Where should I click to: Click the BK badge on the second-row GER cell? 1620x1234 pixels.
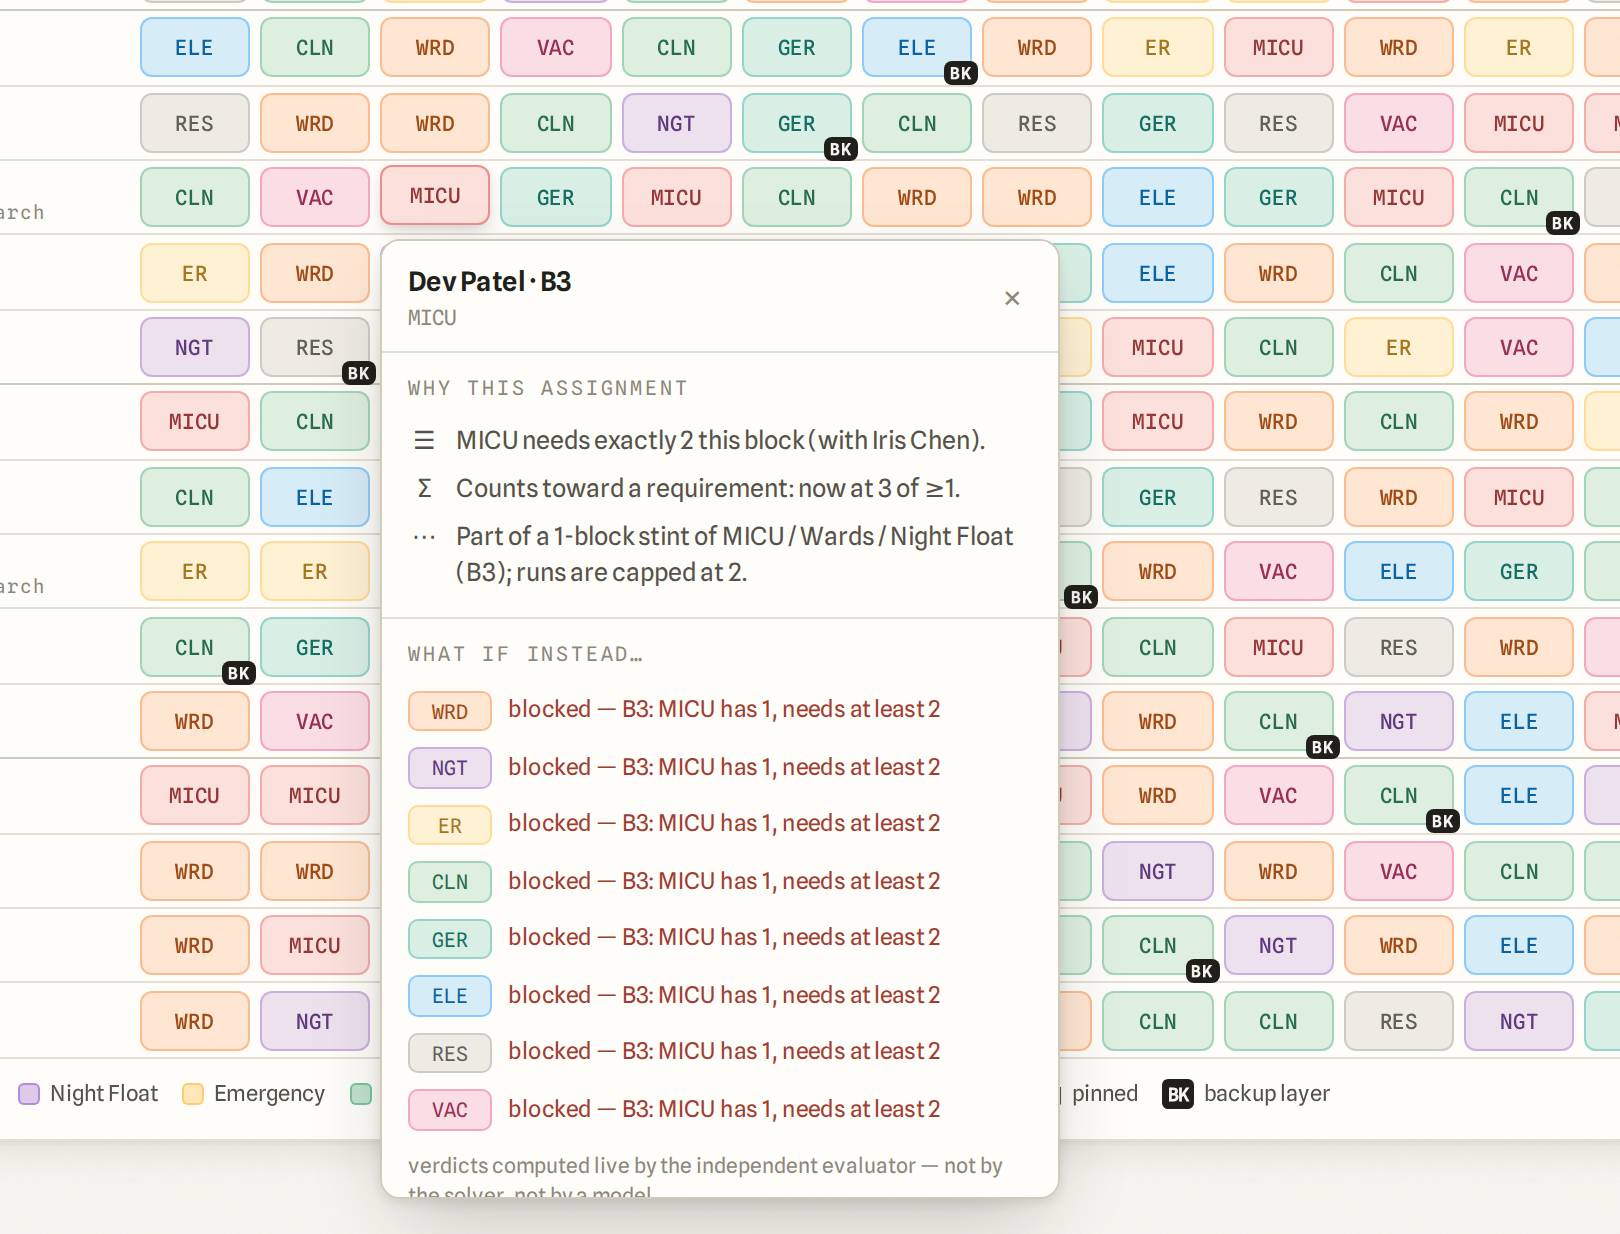pos(840,149)
